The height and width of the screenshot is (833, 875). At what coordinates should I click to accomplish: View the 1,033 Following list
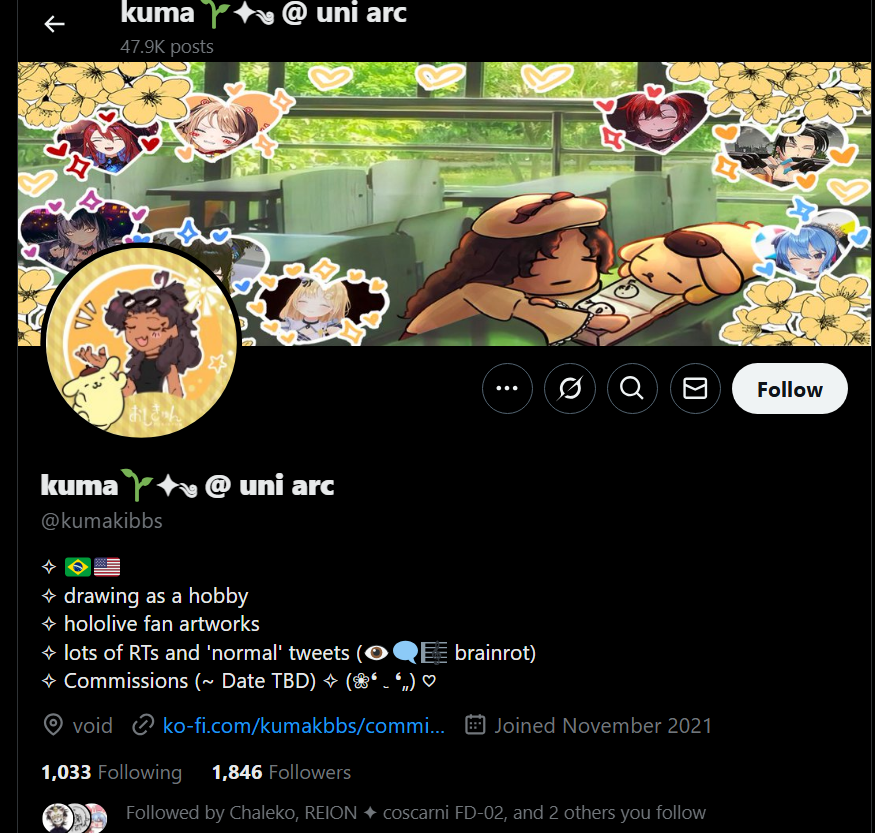tap(112, 772)
